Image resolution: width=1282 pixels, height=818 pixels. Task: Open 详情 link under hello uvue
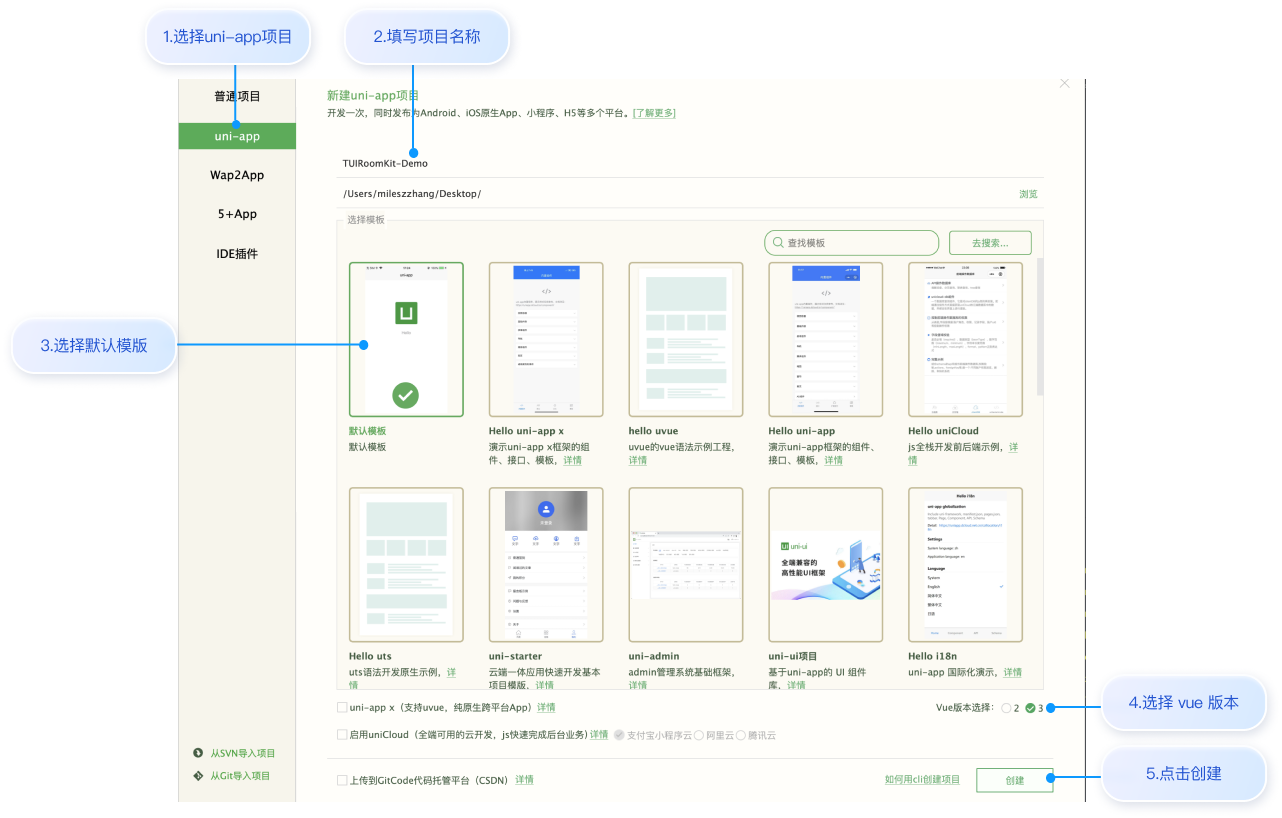[638, 461]
